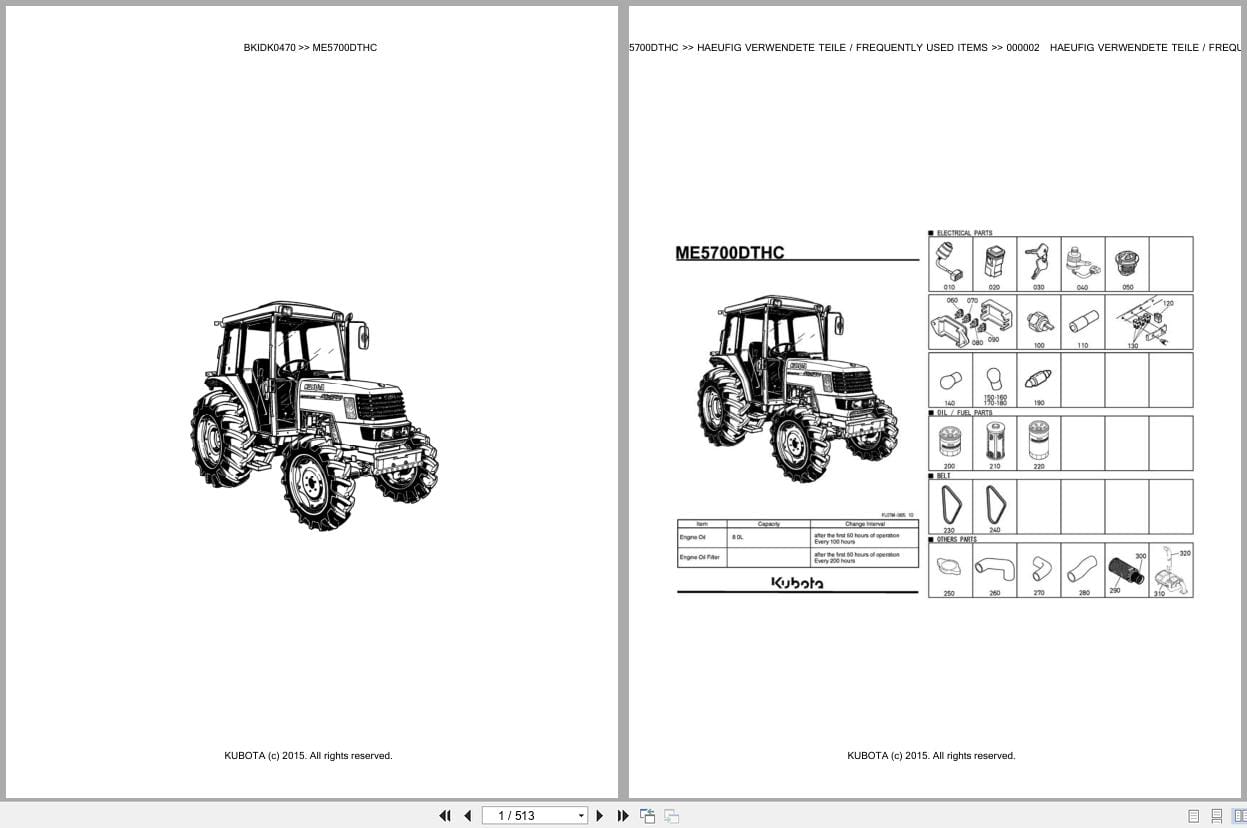Image resolution: width=1247 pixels, height=828 pixels.
Task: Click the ME5700DTHC model heading
Action: coord(730,253)
